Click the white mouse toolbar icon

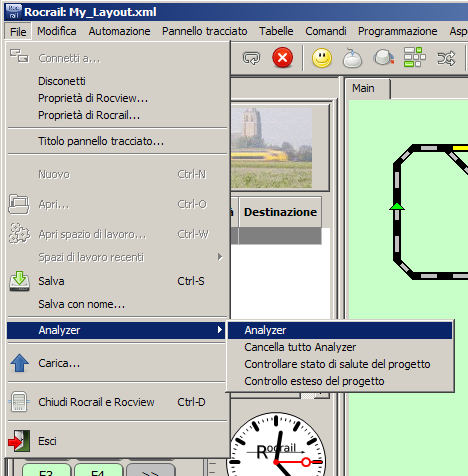[x=352, y=58]
